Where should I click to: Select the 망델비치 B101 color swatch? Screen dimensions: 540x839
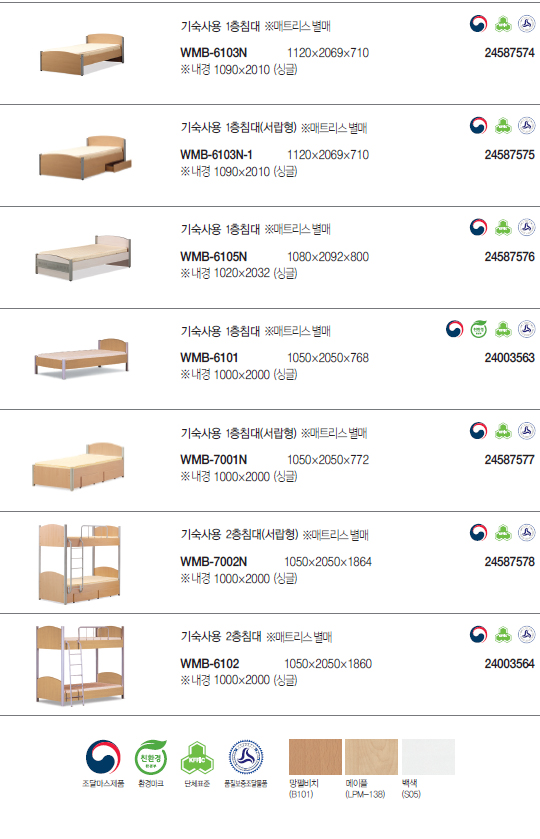315,757
